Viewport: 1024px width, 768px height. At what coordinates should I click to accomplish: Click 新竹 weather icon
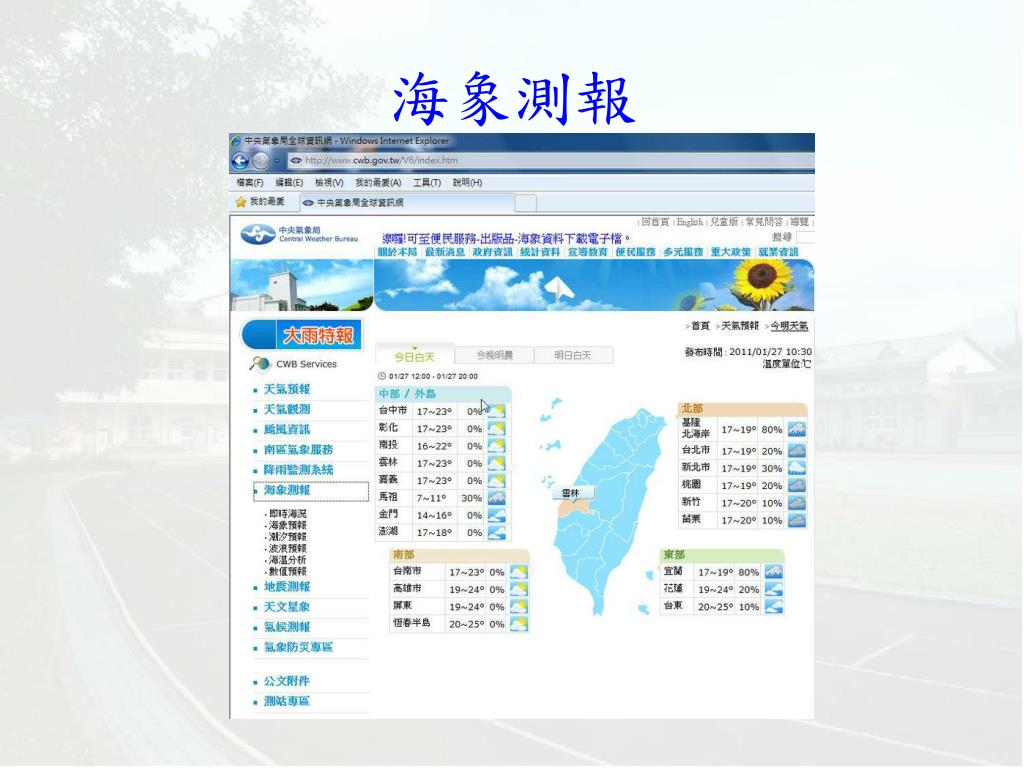pos(797,503)
